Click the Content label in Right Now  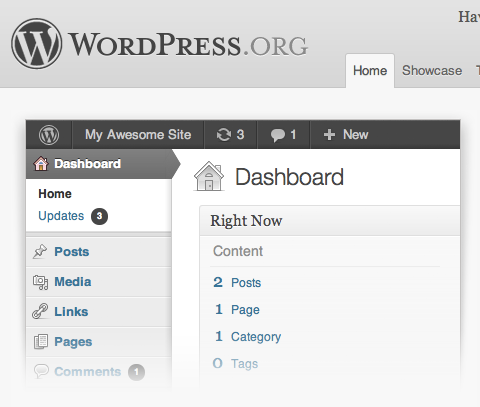[238, 251]
